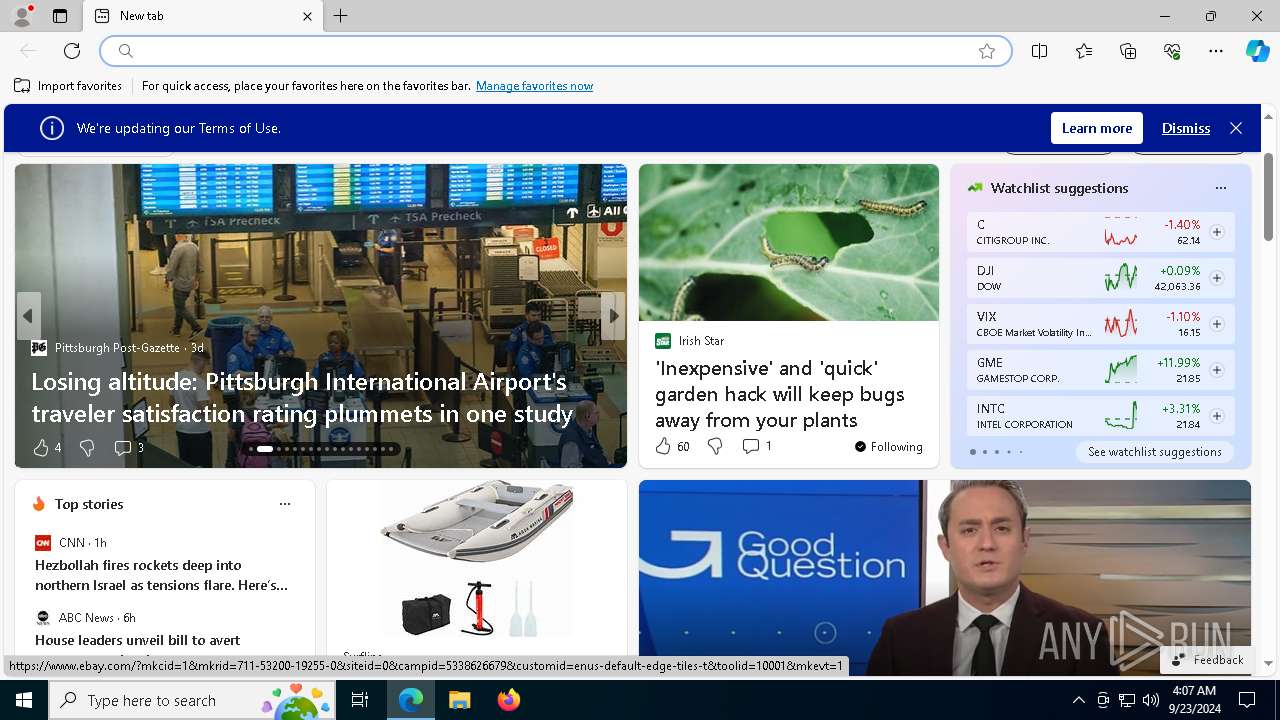Close the New tab tab
Image resolution: width=1280 pixels, height=720 pixels.
307,16
